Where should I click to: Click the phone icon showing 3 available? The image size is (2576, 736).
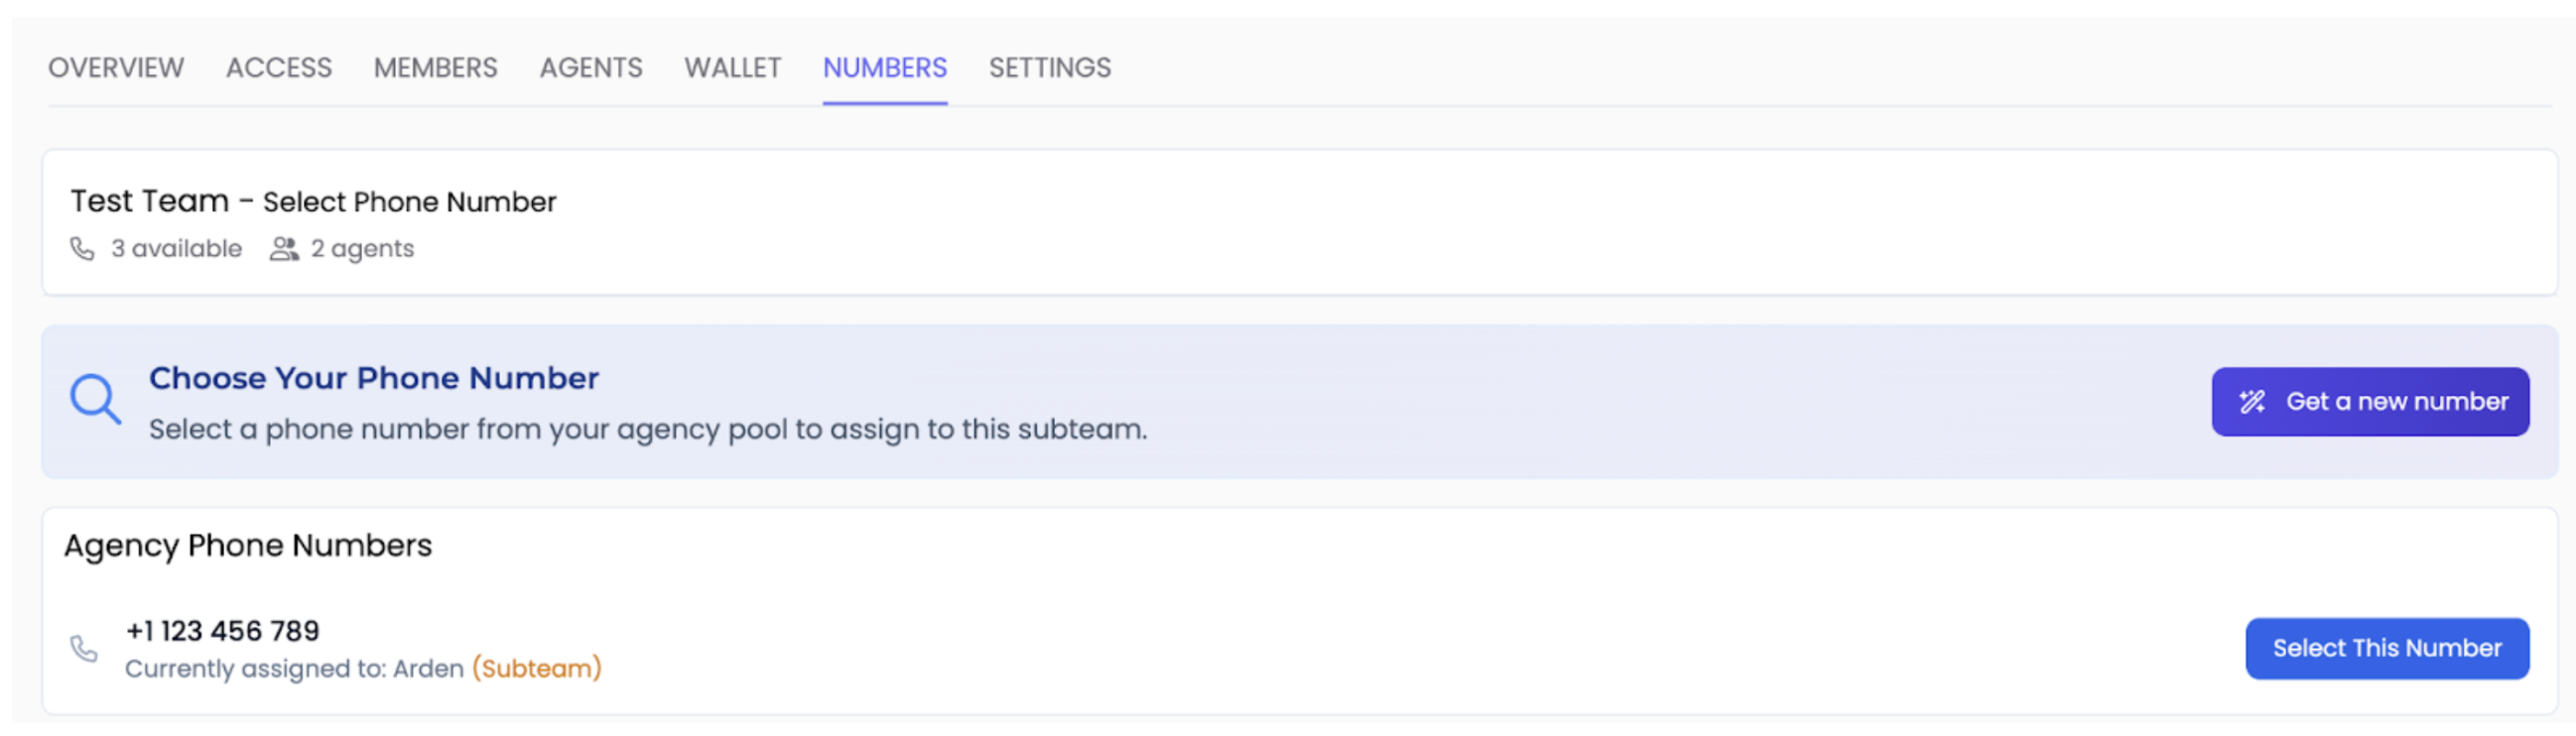pos(84,248)
